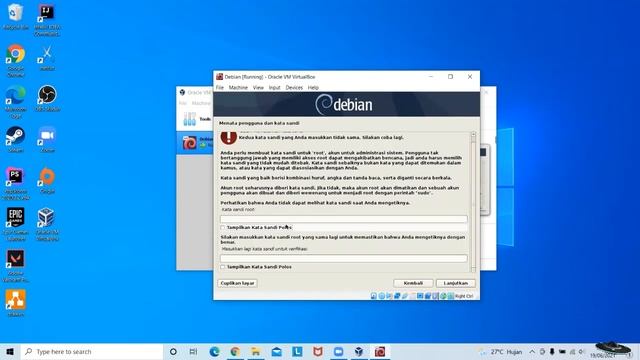This screenshot has width=640, height=360.
Task: Focus the Kata sandi root input field
Action: (344, 219)
